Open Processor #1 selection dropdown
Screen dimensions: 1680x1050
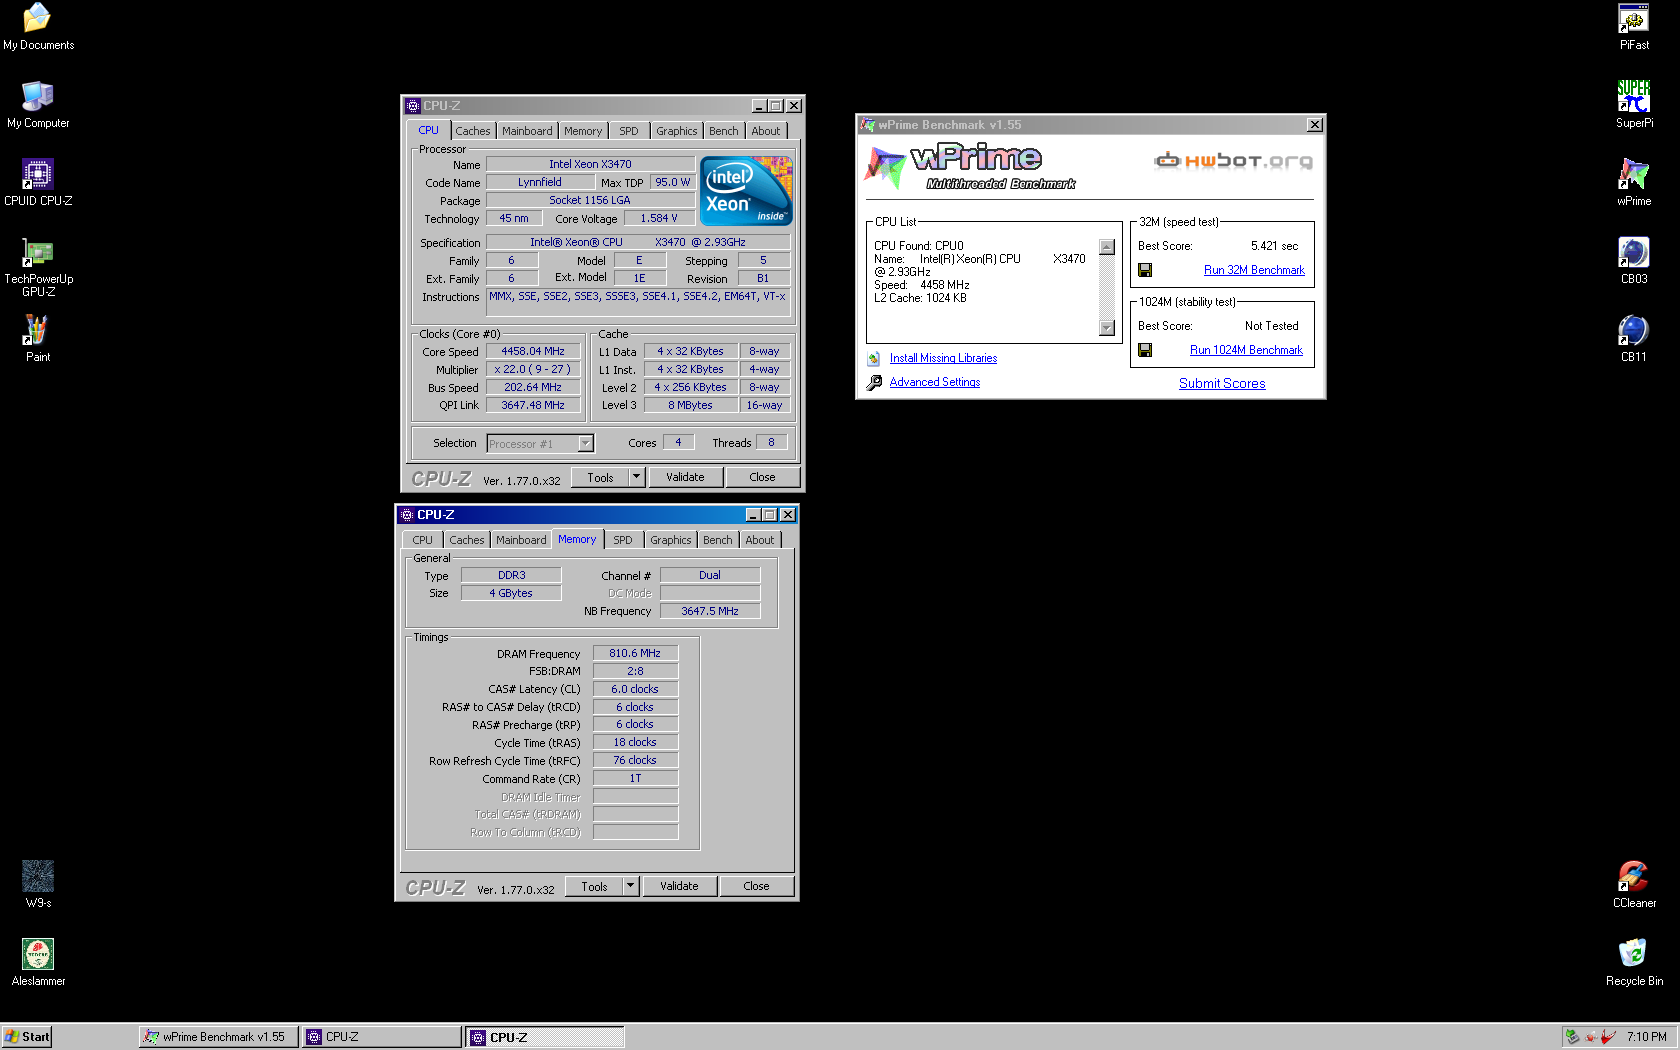(586, 443)
